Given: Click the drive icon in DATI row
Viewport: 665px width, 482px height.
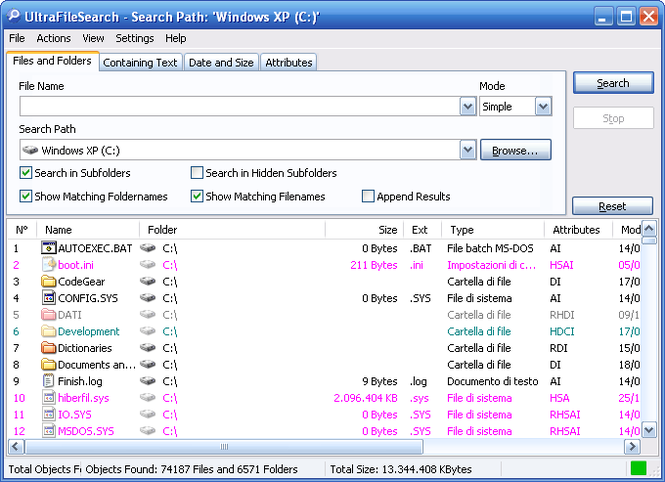Looking at the screenshot, I should pos(148,315).
